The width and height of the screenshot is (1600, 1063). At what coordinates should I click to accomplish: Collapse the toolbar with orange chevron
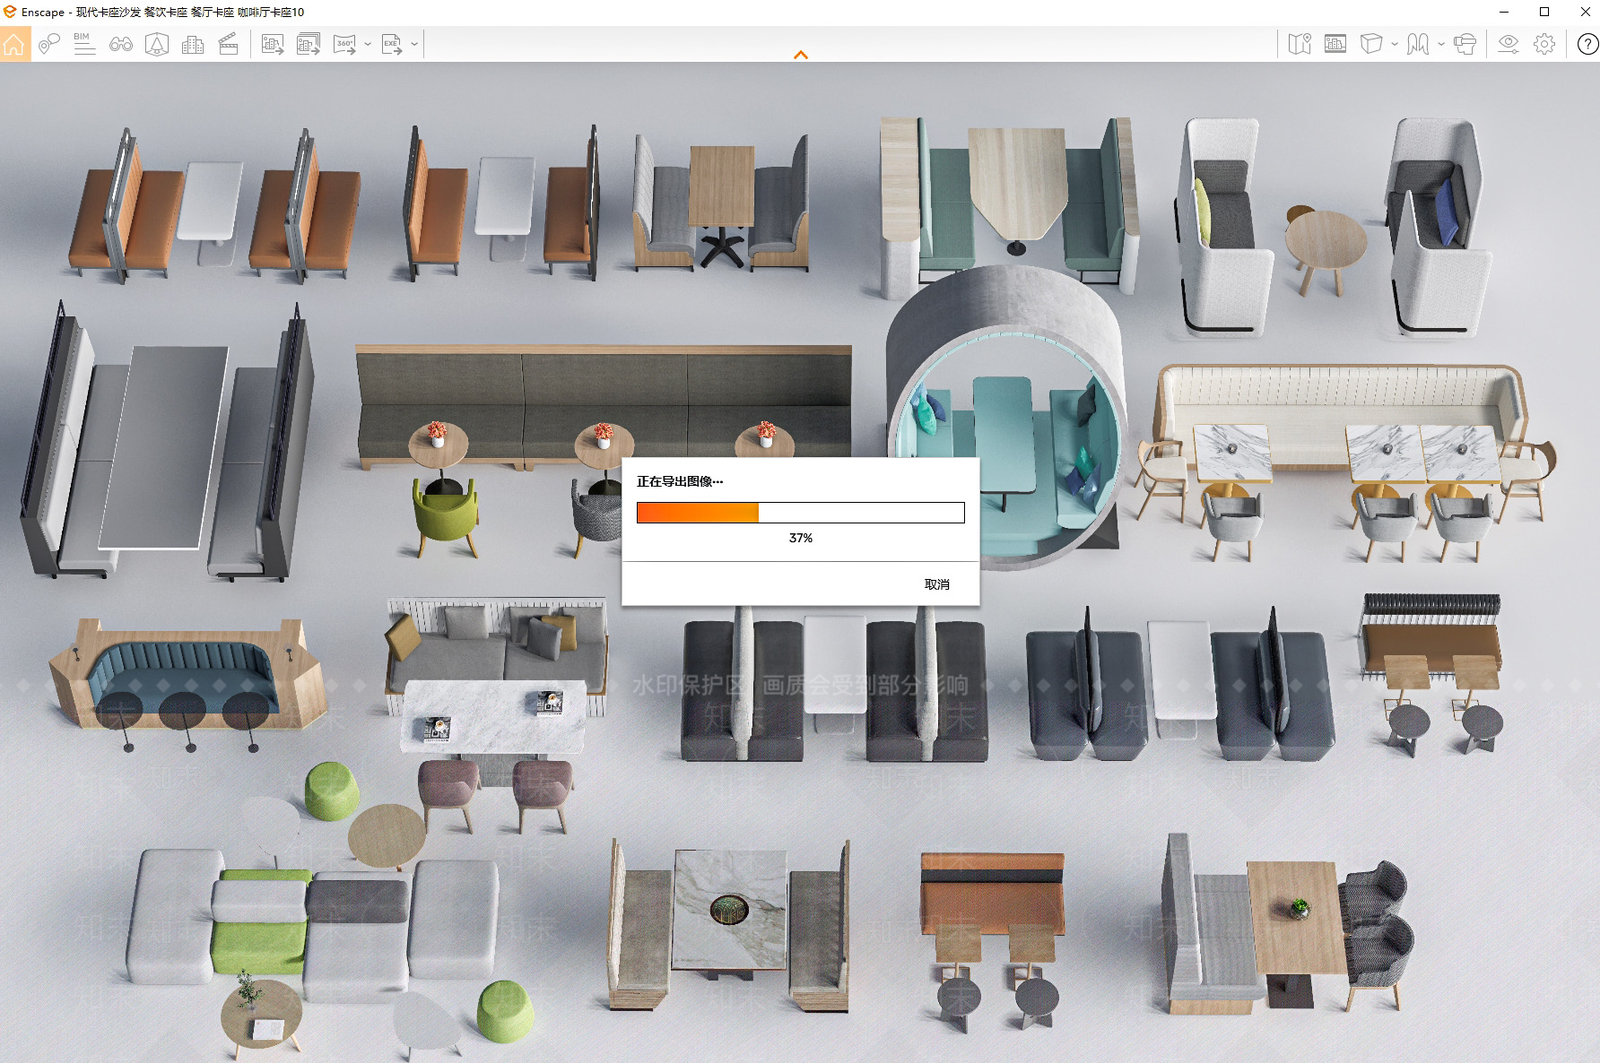pos(800,55)
